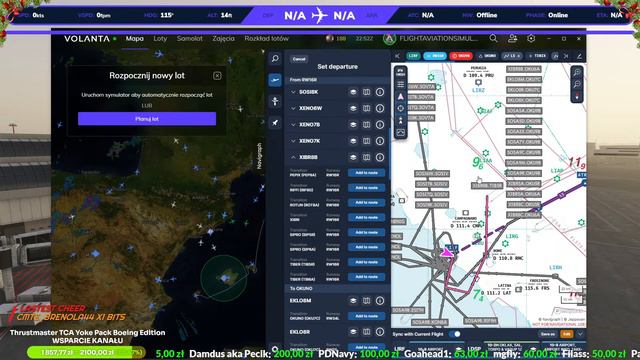Zoom in on the Navigraph chart

577,73
